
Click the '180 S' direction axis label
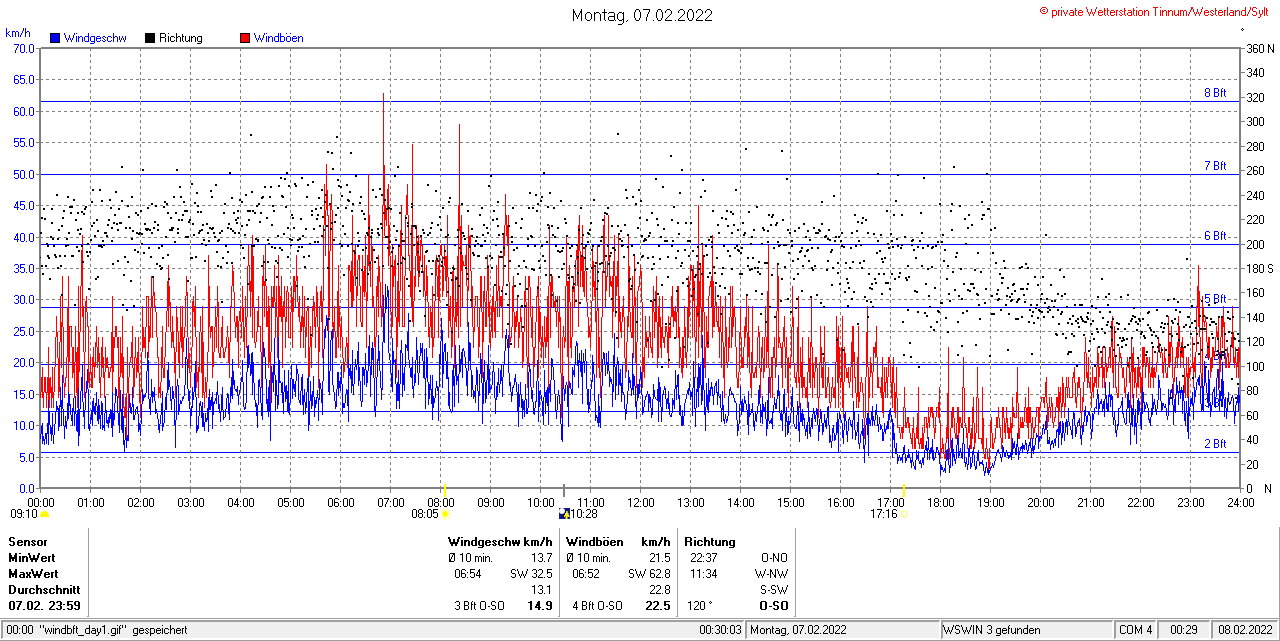pos(1260,268)
